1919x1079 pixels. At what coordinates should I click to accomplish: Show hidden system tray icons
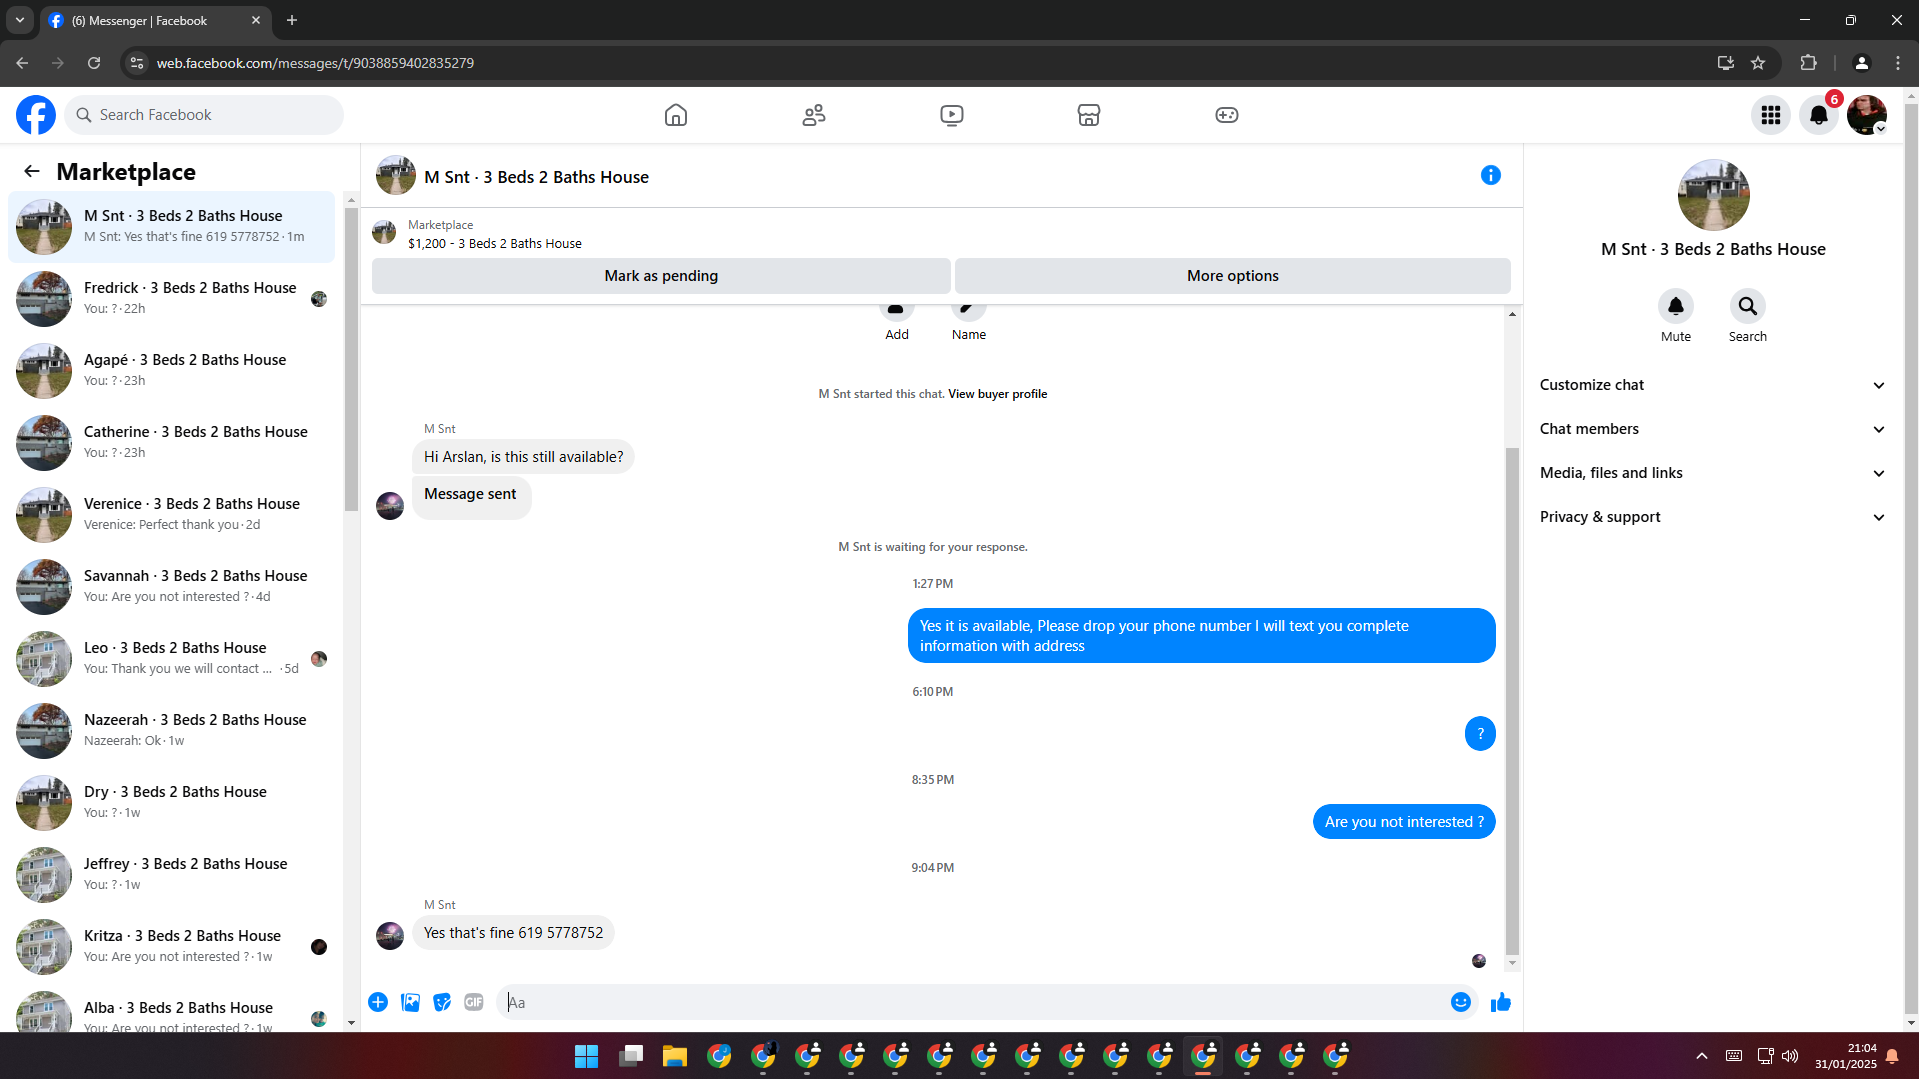[x=1702, y=1056]
